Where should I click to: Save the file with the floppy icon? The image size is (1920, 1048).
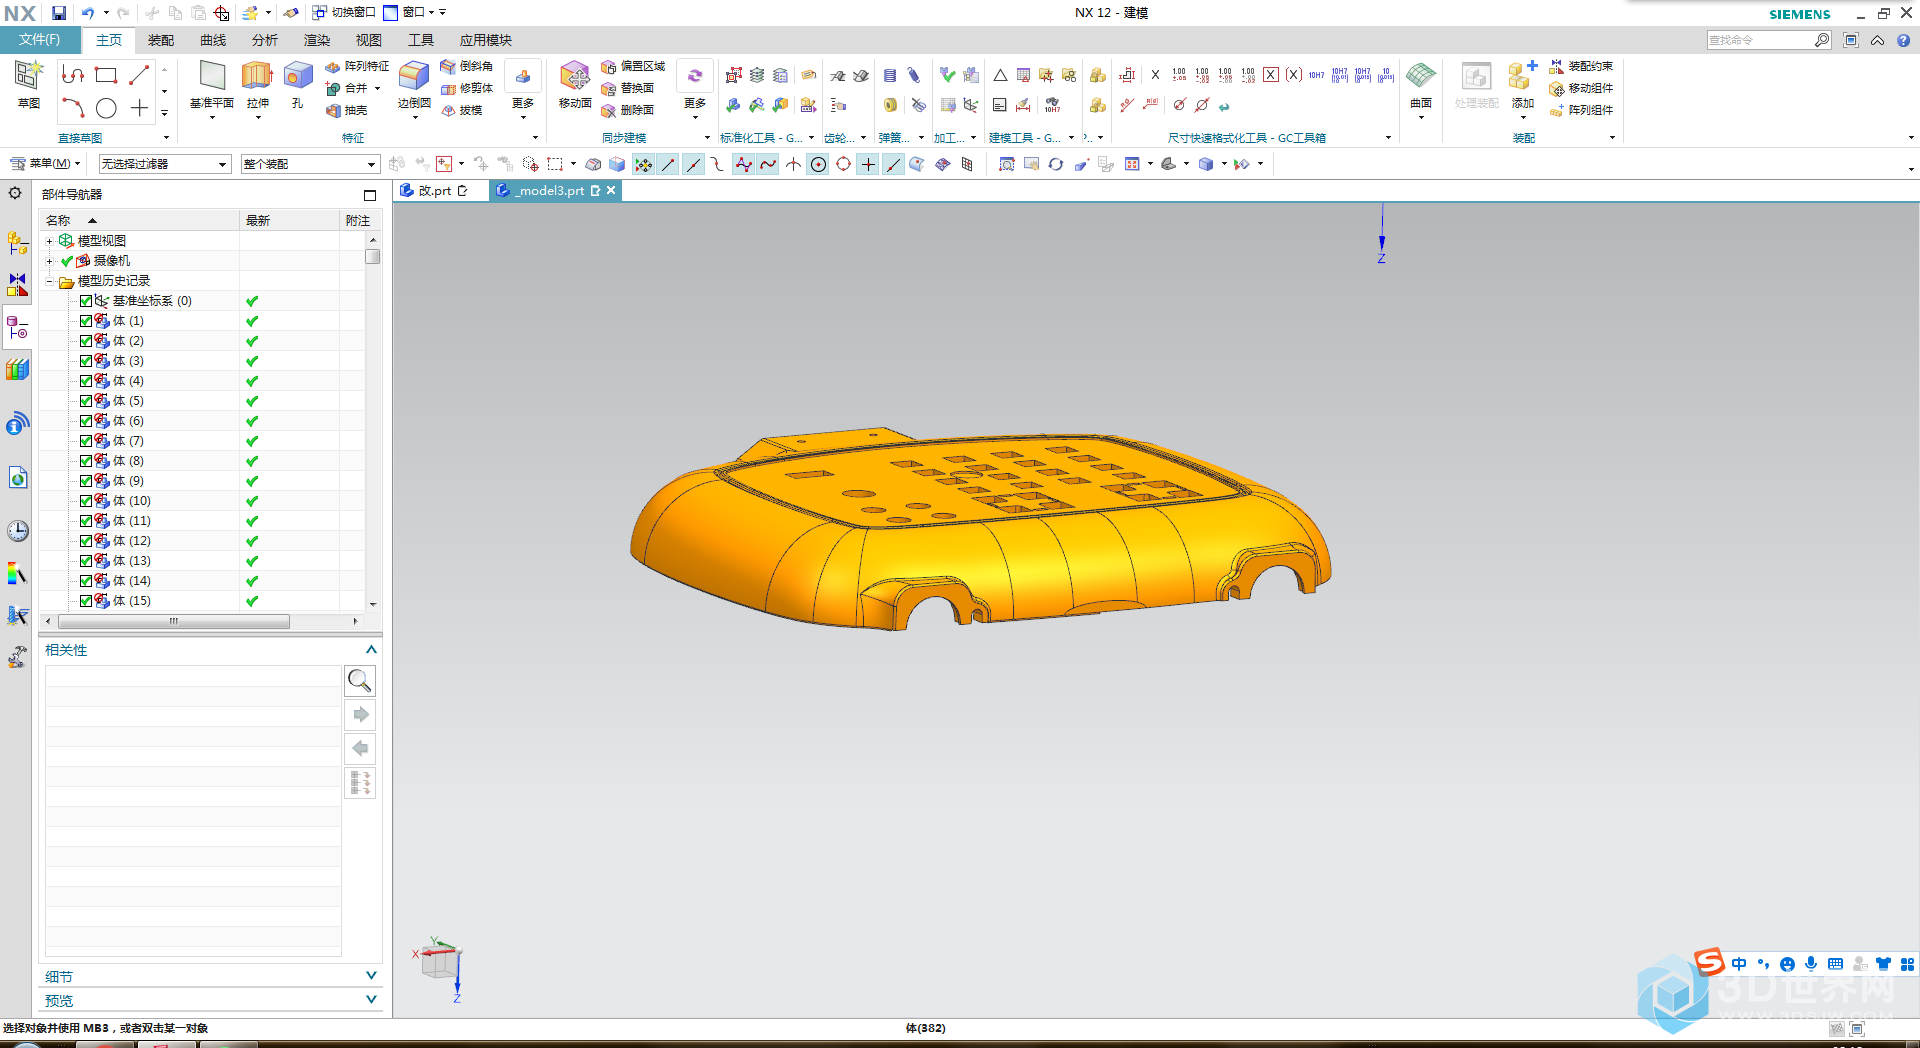click(59, 13)
